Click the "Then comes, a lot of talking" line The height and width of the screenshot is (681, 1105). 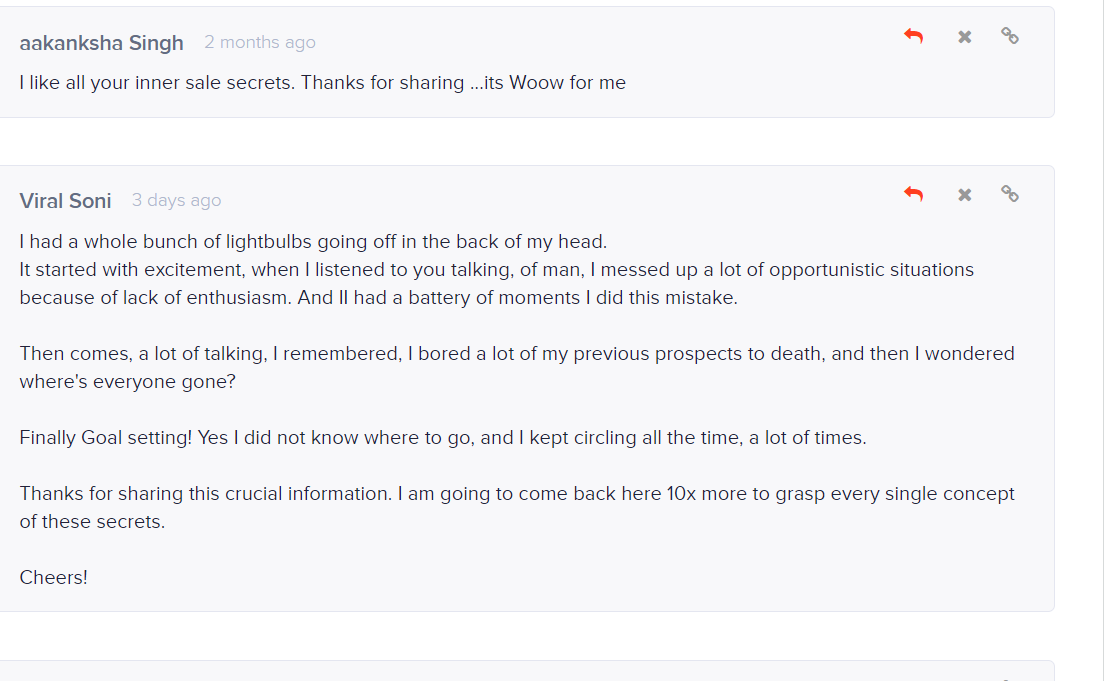517,353
